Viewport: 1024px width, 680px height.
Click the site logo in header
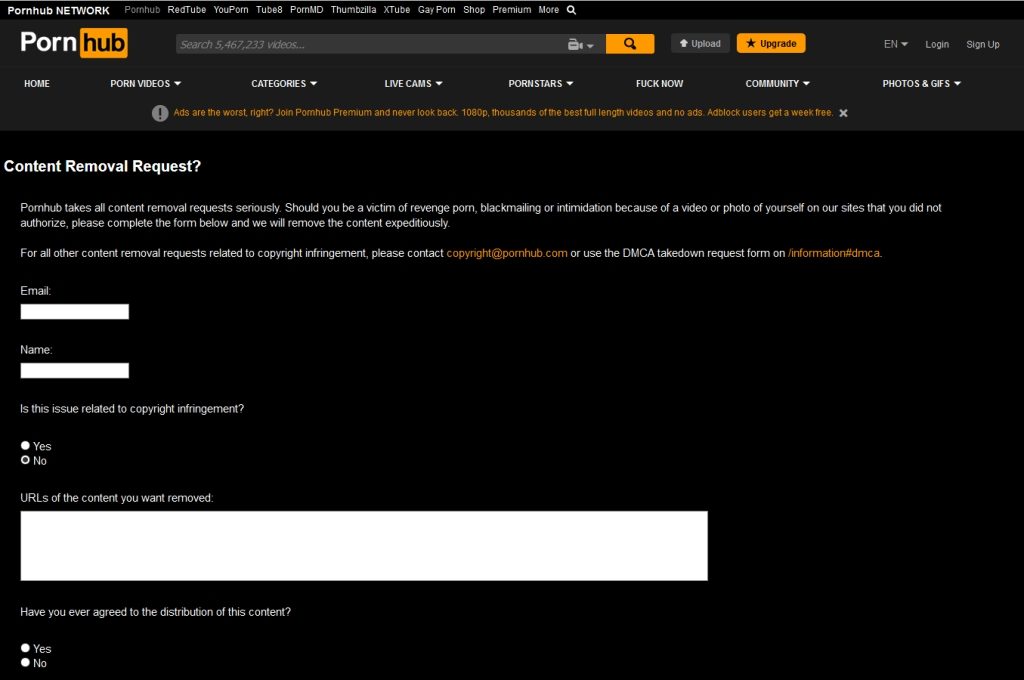(74, 43)
